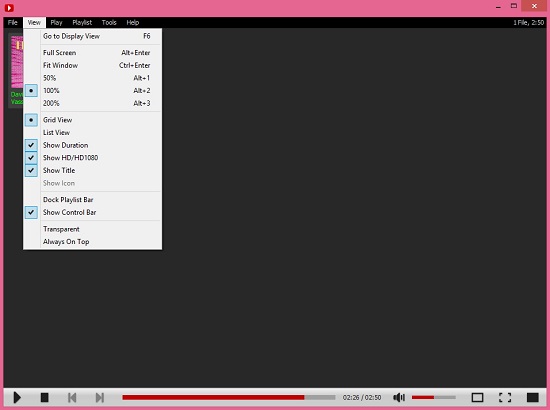Switch playlist to Grid View
550x410 pixels.
click(x=93, y=120)
